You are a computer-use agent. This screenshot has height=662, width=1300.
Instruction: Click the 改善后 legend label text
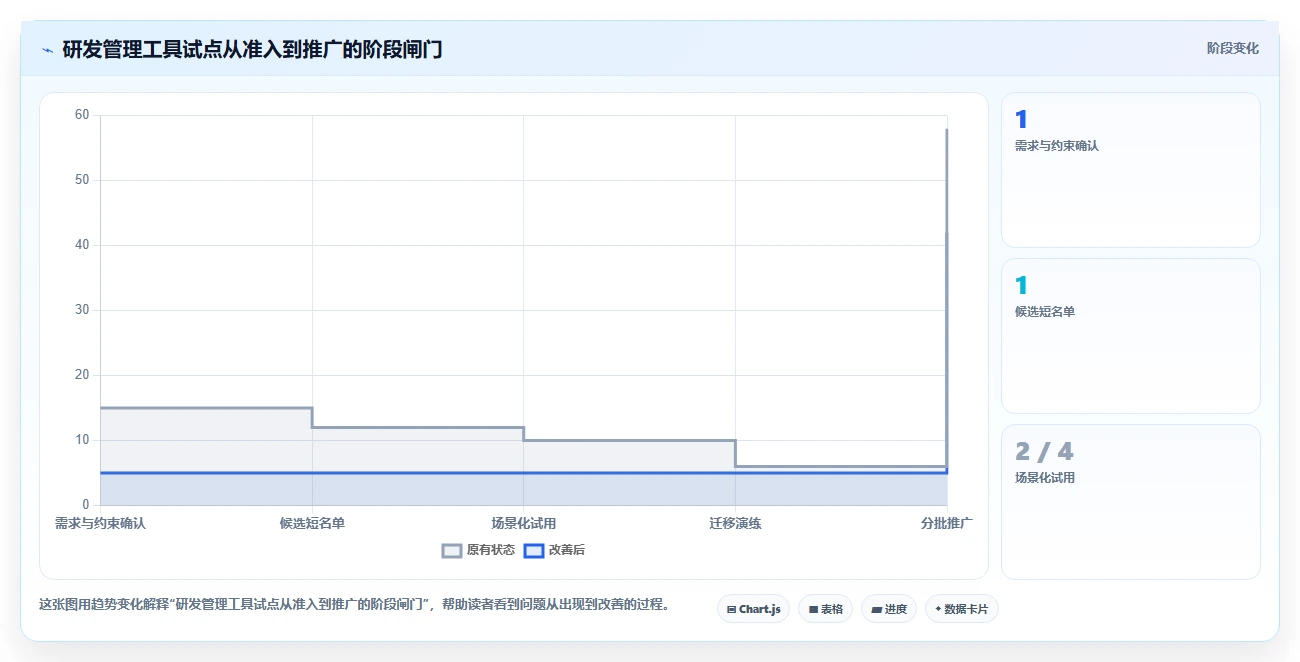pos(566,550)
